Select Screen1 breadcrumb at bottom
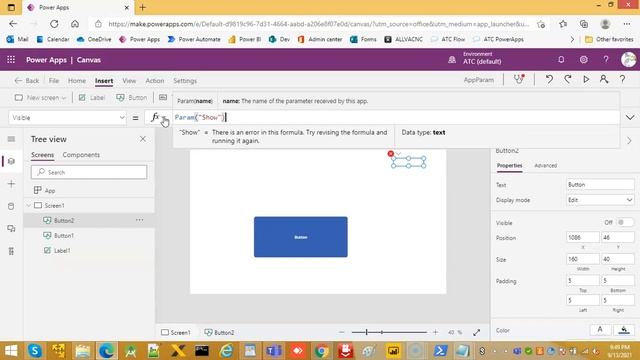 tap(176, 333)
